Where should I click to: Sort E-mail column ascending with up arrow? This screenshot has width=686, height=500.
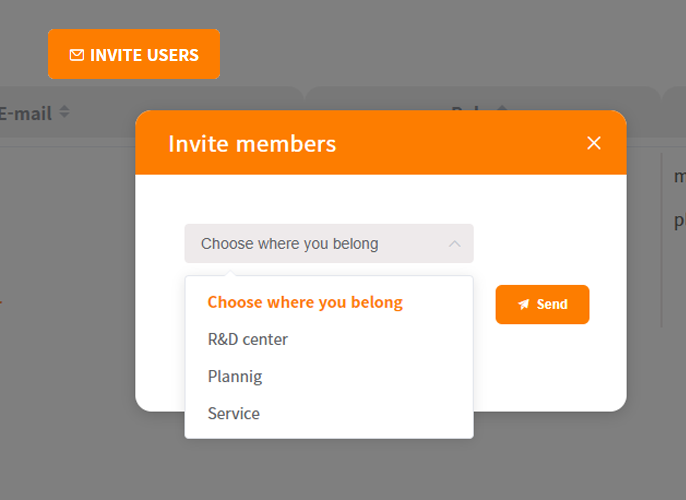click(x=64, y=108)
